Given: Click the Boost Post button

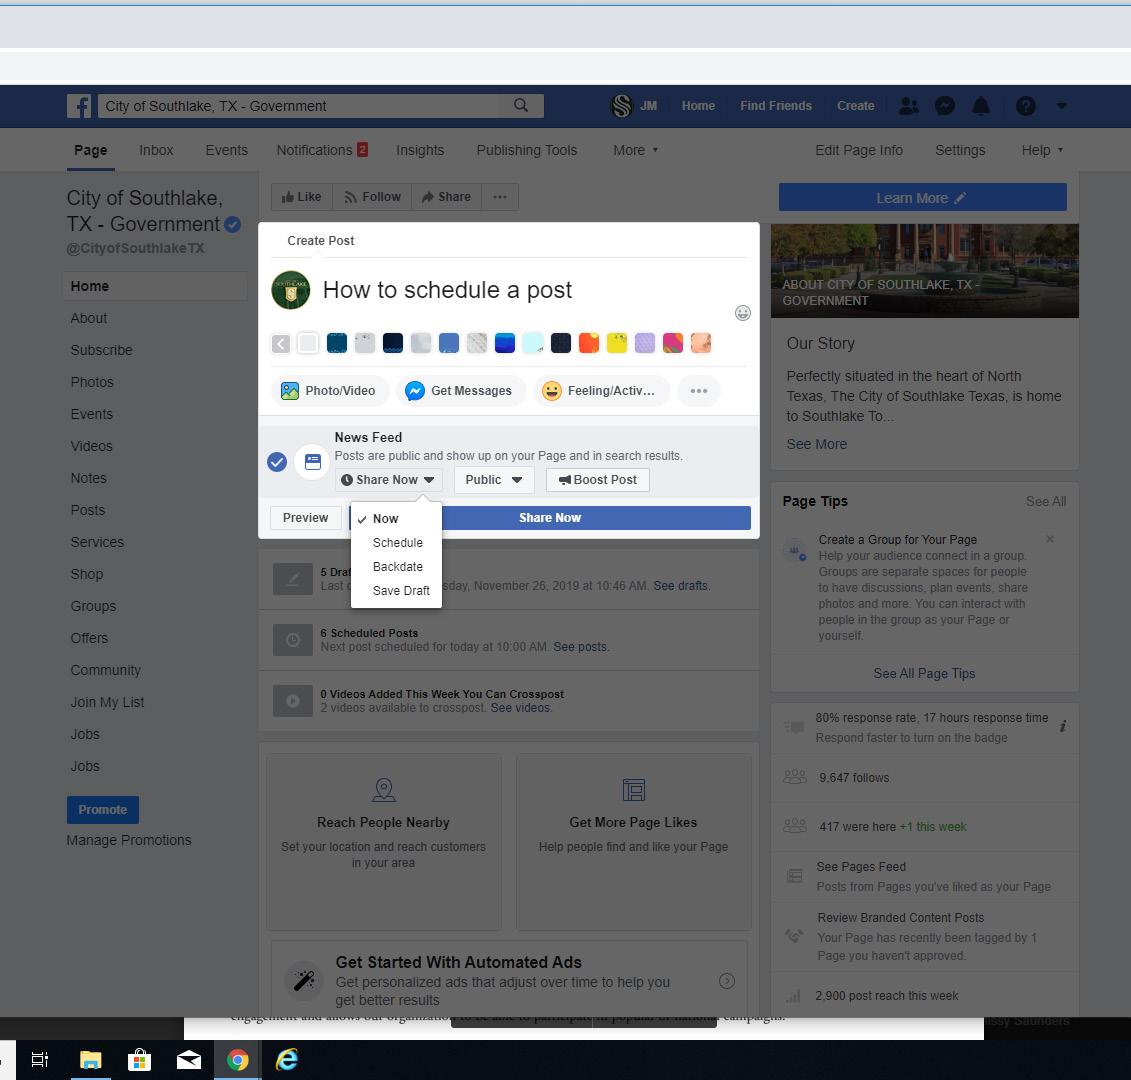Looking at the screenshot, I should pyautogui.click(x=597, y=480).
